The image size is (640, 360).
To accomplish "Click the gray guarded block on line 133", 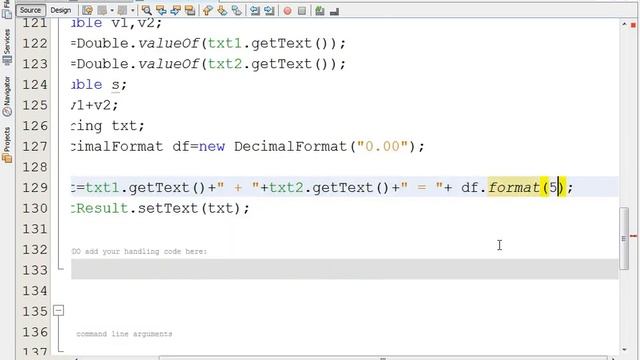I will (344, 269).
